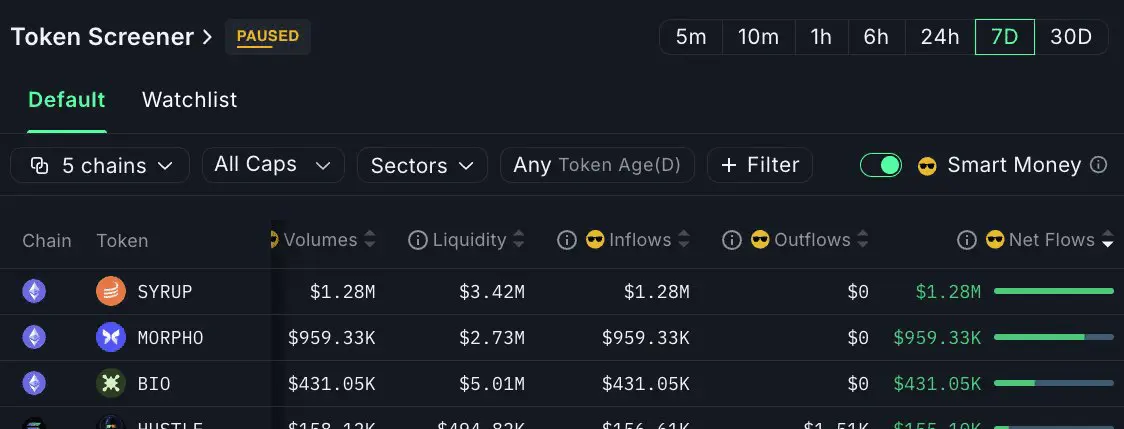Click the info icon beside Smart Money
This screenshot has height=429, width=1124.
[1098, 165]
